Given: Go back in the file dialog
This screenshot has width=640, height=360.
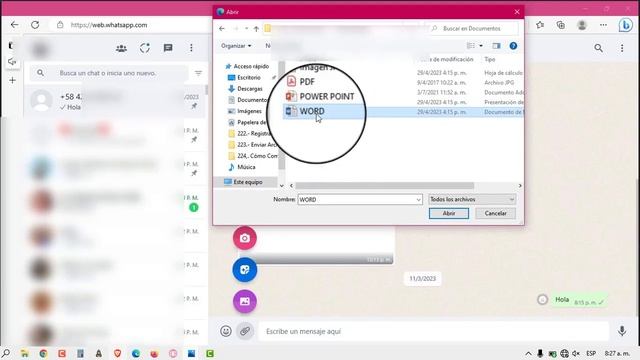Looking at the screenshot, I should (222, 29).
